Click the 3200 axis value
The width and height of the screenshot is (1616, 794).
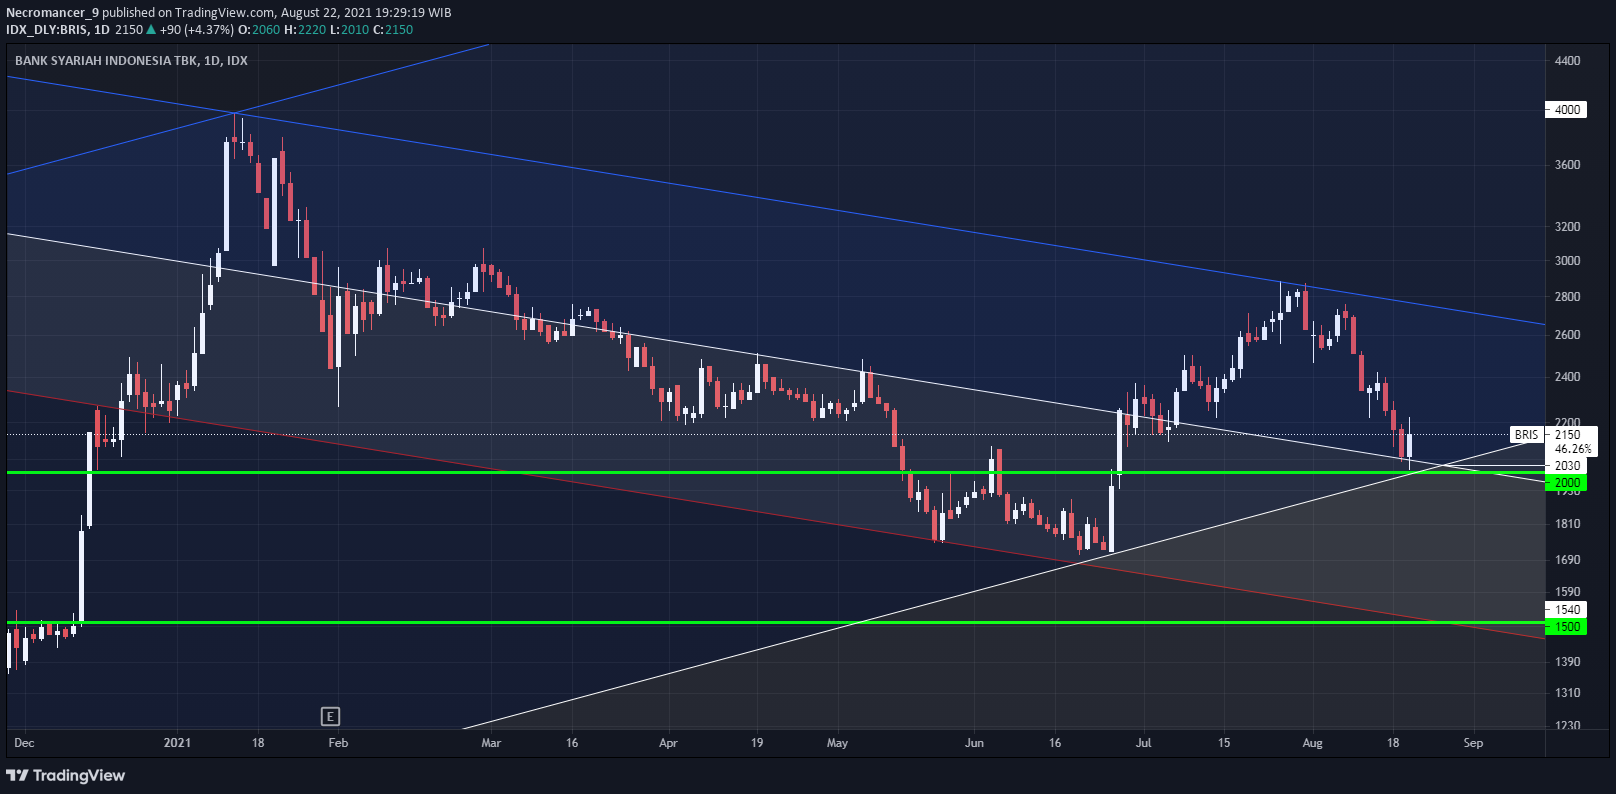pos(1567,226)
